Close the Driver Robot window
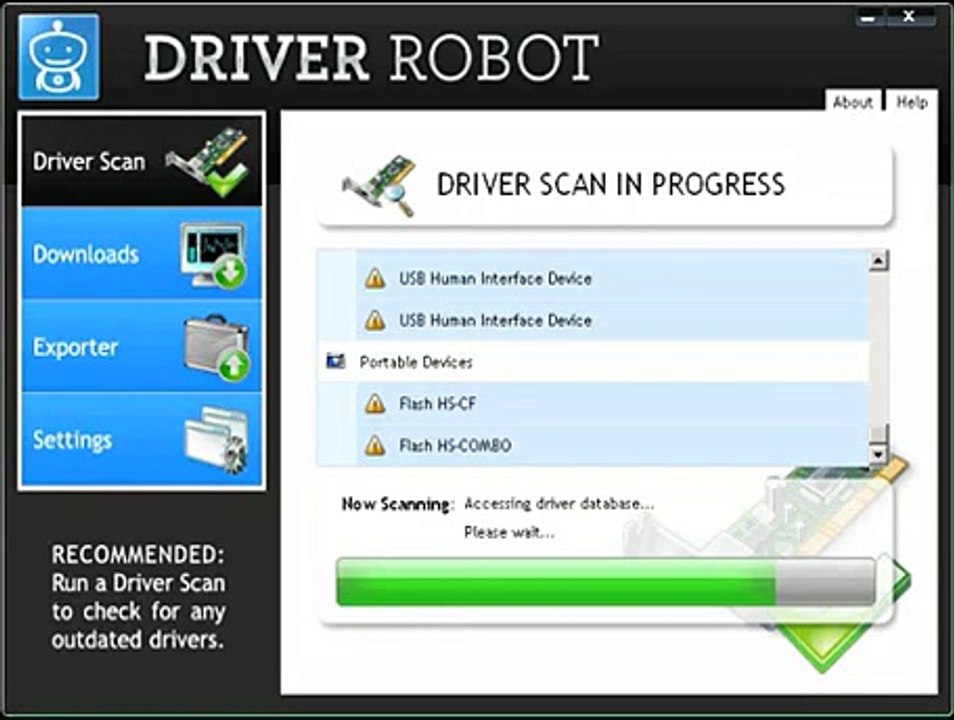 pos(909,17)
